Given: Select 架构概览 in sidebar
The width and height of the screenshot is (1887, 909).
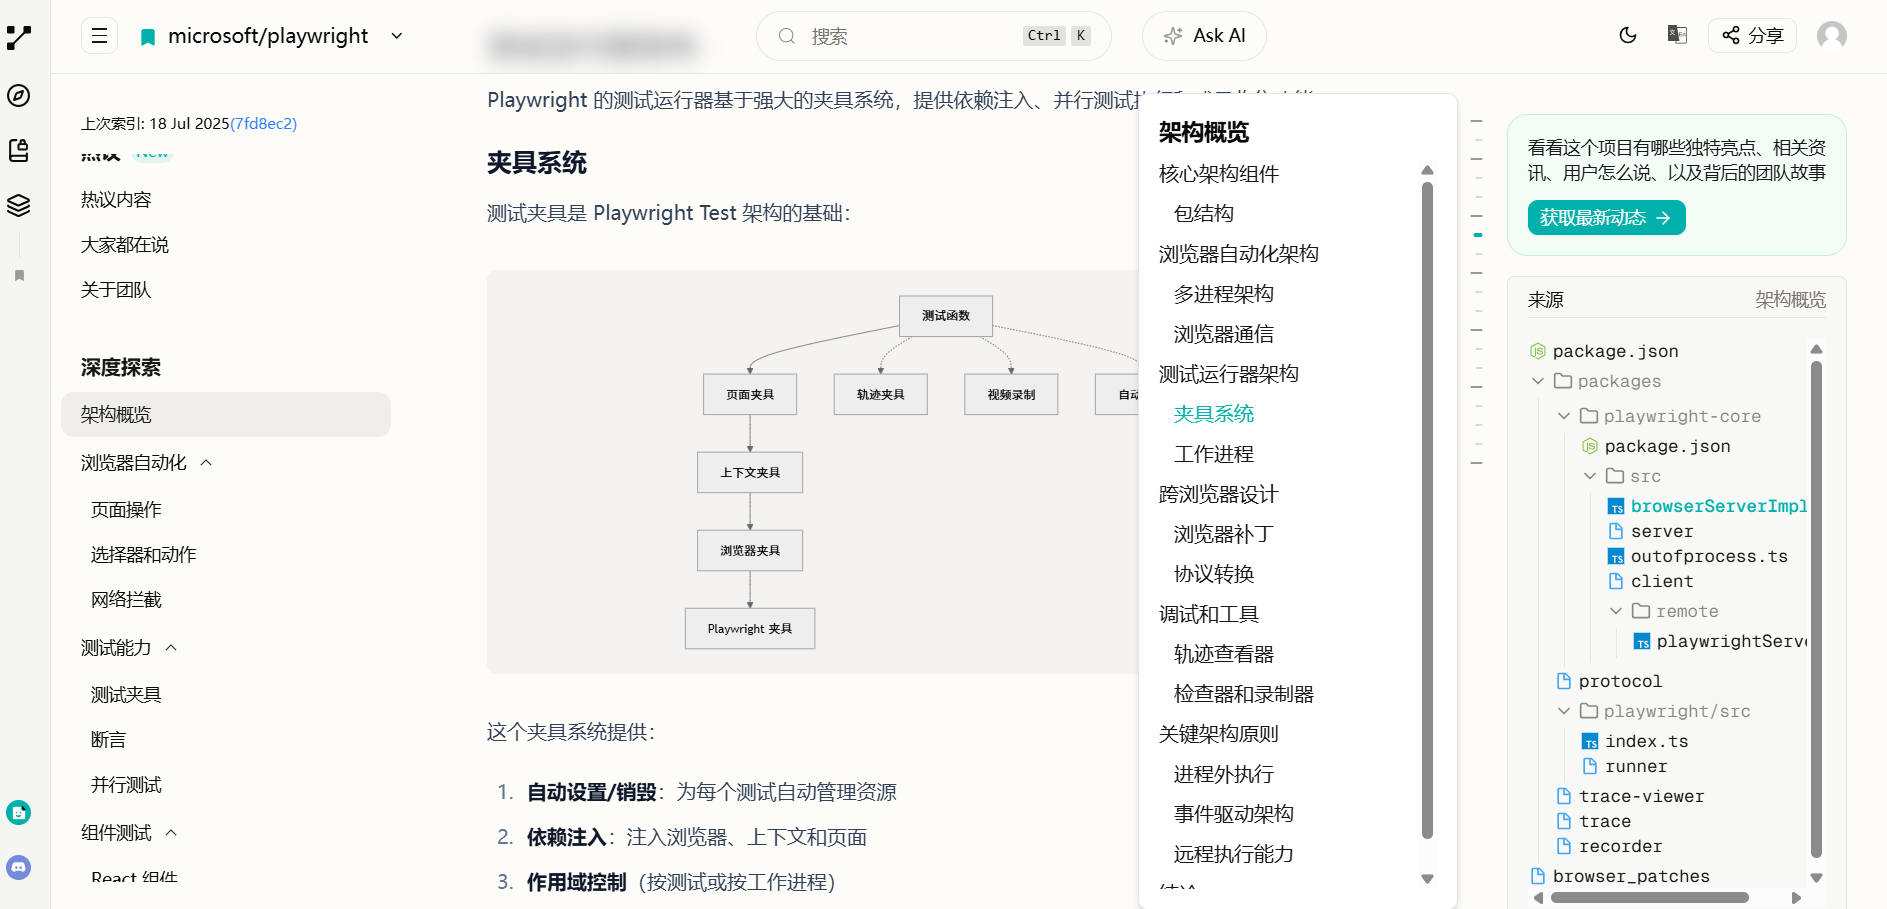Looking at the screenshot, I should (226, 414).
